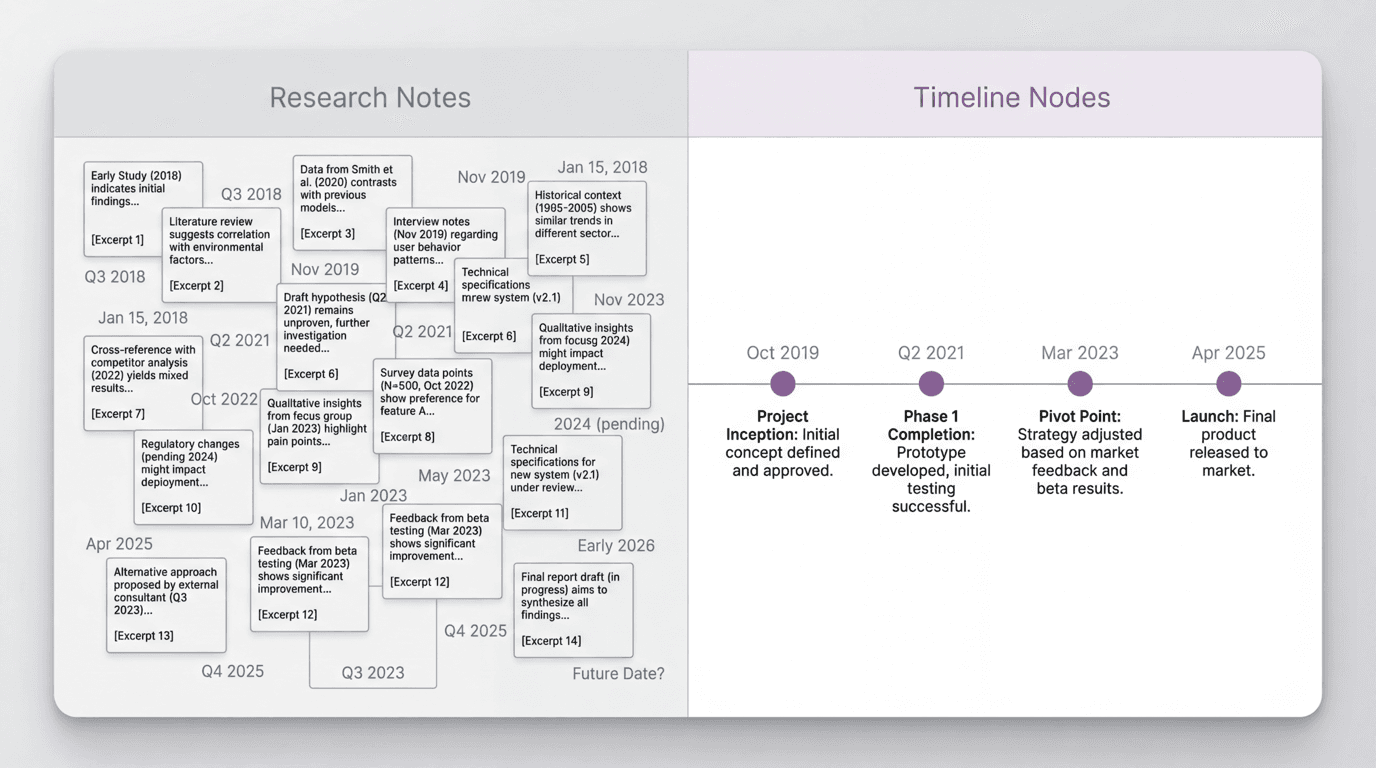The width and height of the screenshot is (1376, 768).
Task: Select the Survey data points Excerpt 8 note
Action: [x=432, y=404]
